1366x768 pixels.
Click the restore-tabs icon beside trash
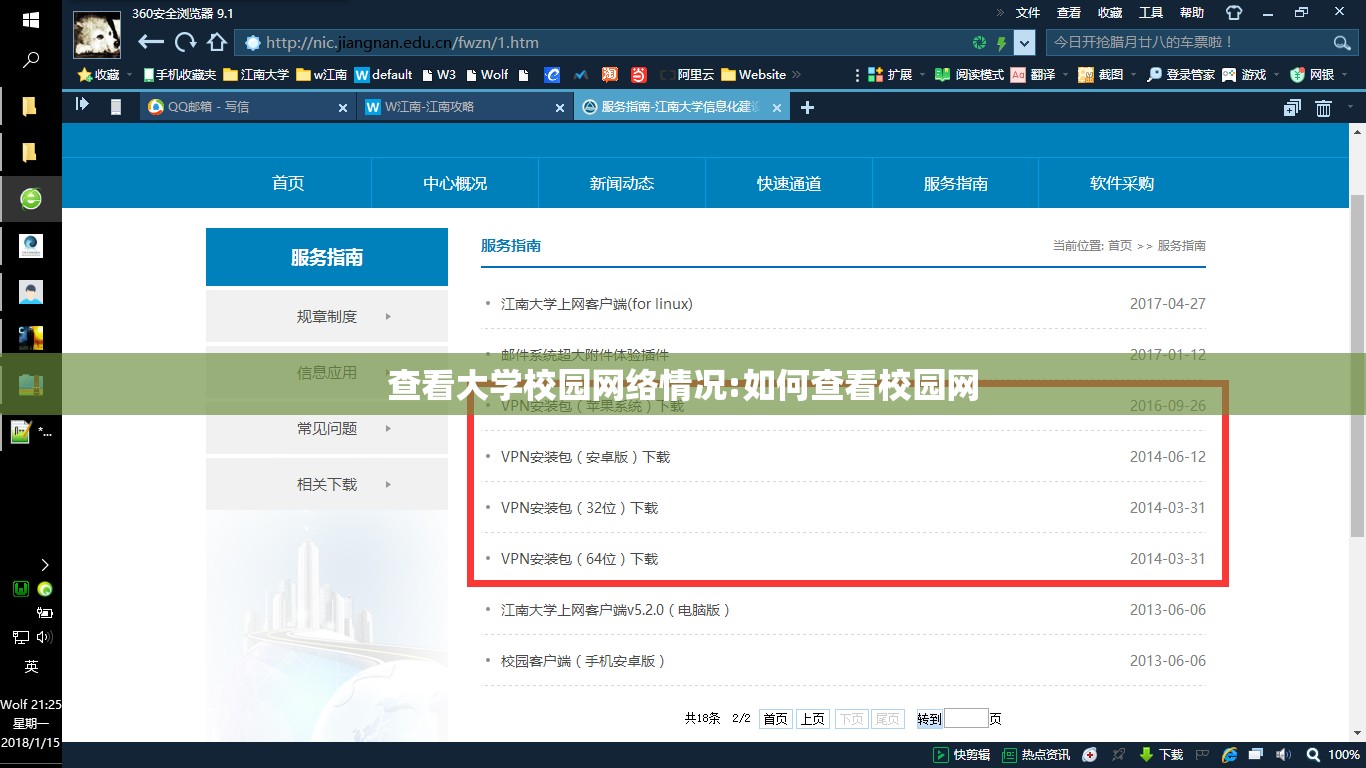click(x=1293, y=108)
